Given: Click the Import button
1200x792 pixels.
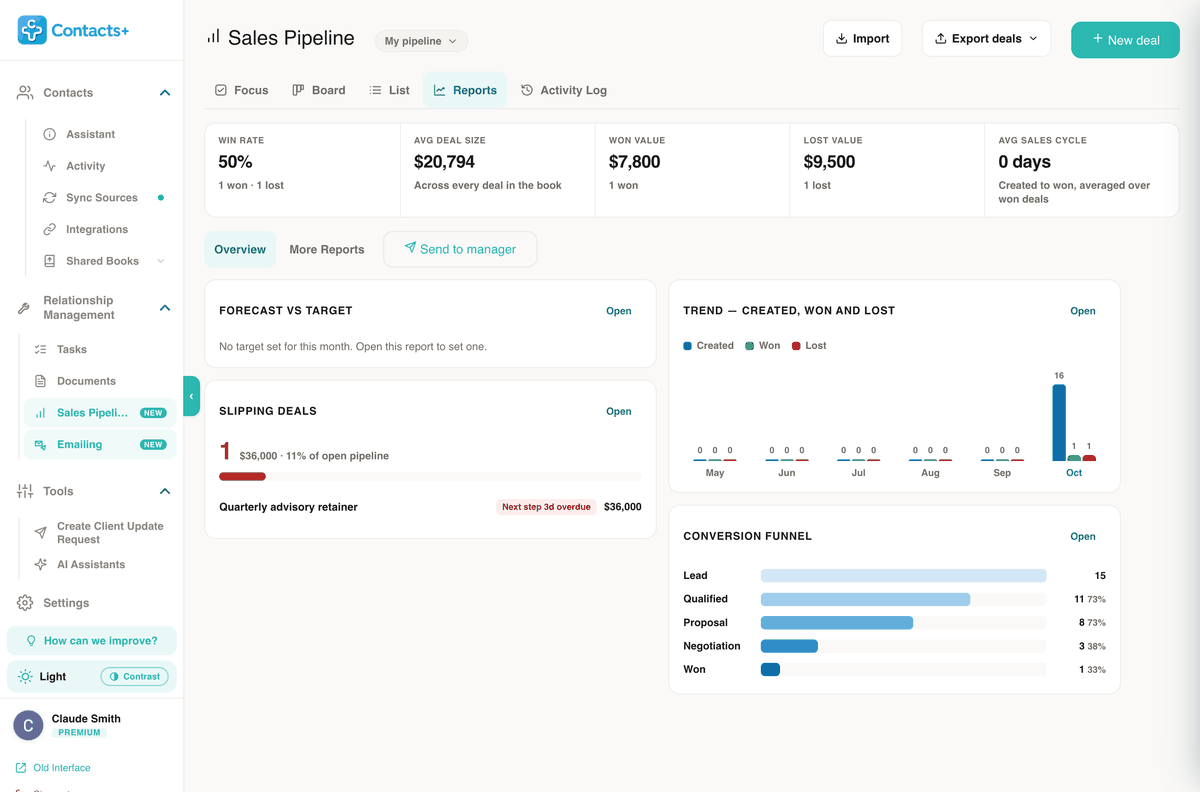Looking at the screenshot, I should [862, 39].
